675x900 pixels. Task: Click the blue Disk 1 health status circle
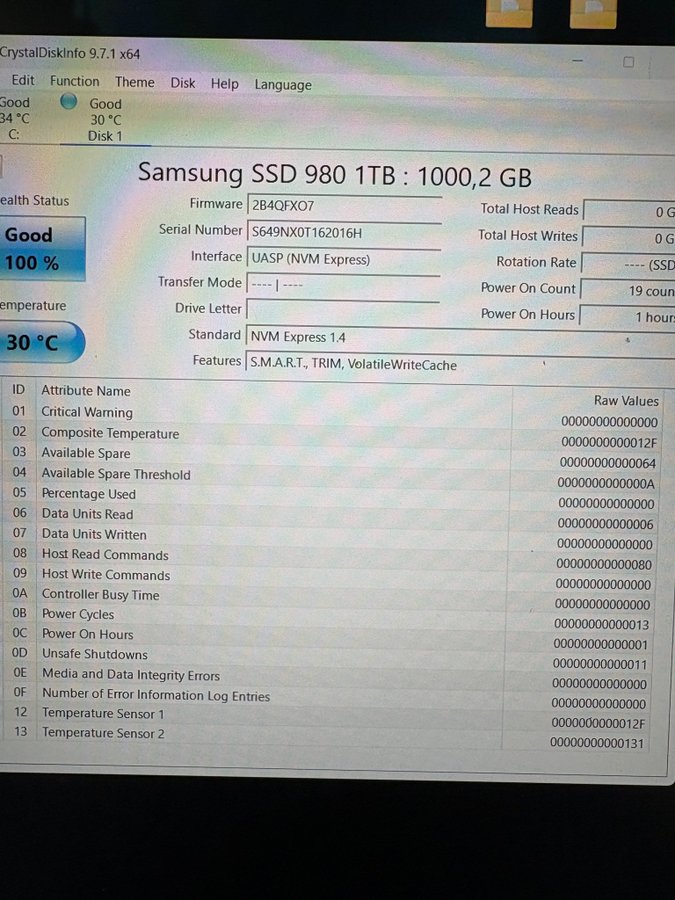pyautogui.click(x=68, y=102)
